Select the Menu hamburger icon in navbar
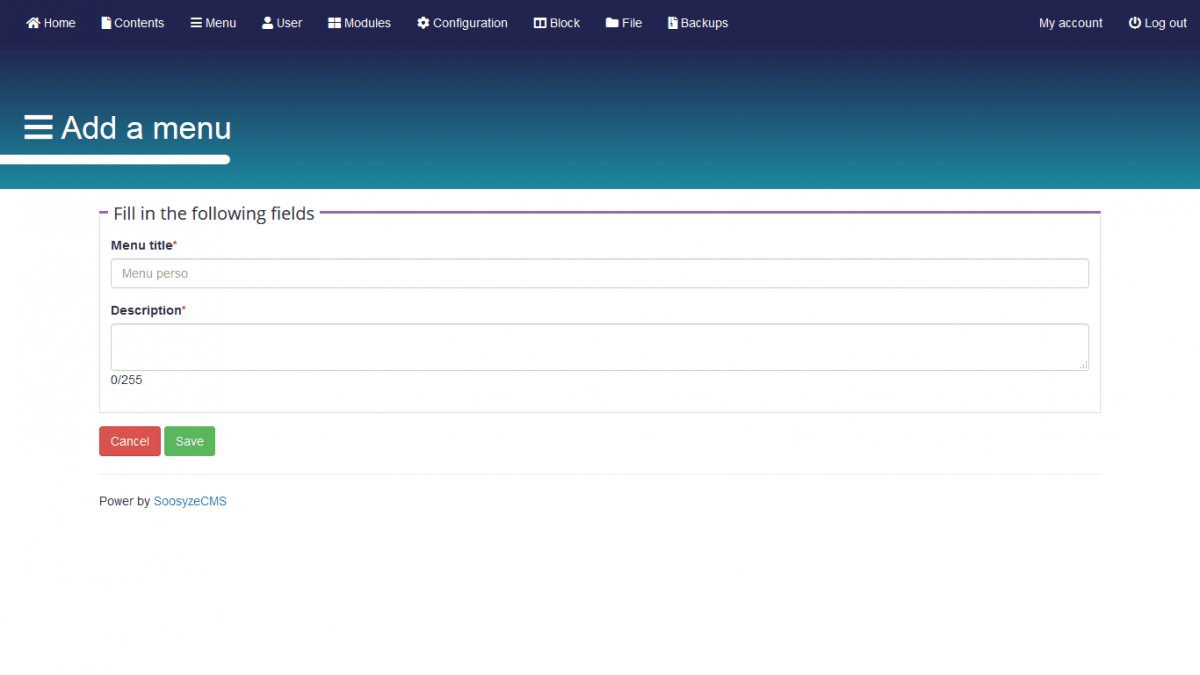The image size is (1200, 675). [x=196, y=23]
